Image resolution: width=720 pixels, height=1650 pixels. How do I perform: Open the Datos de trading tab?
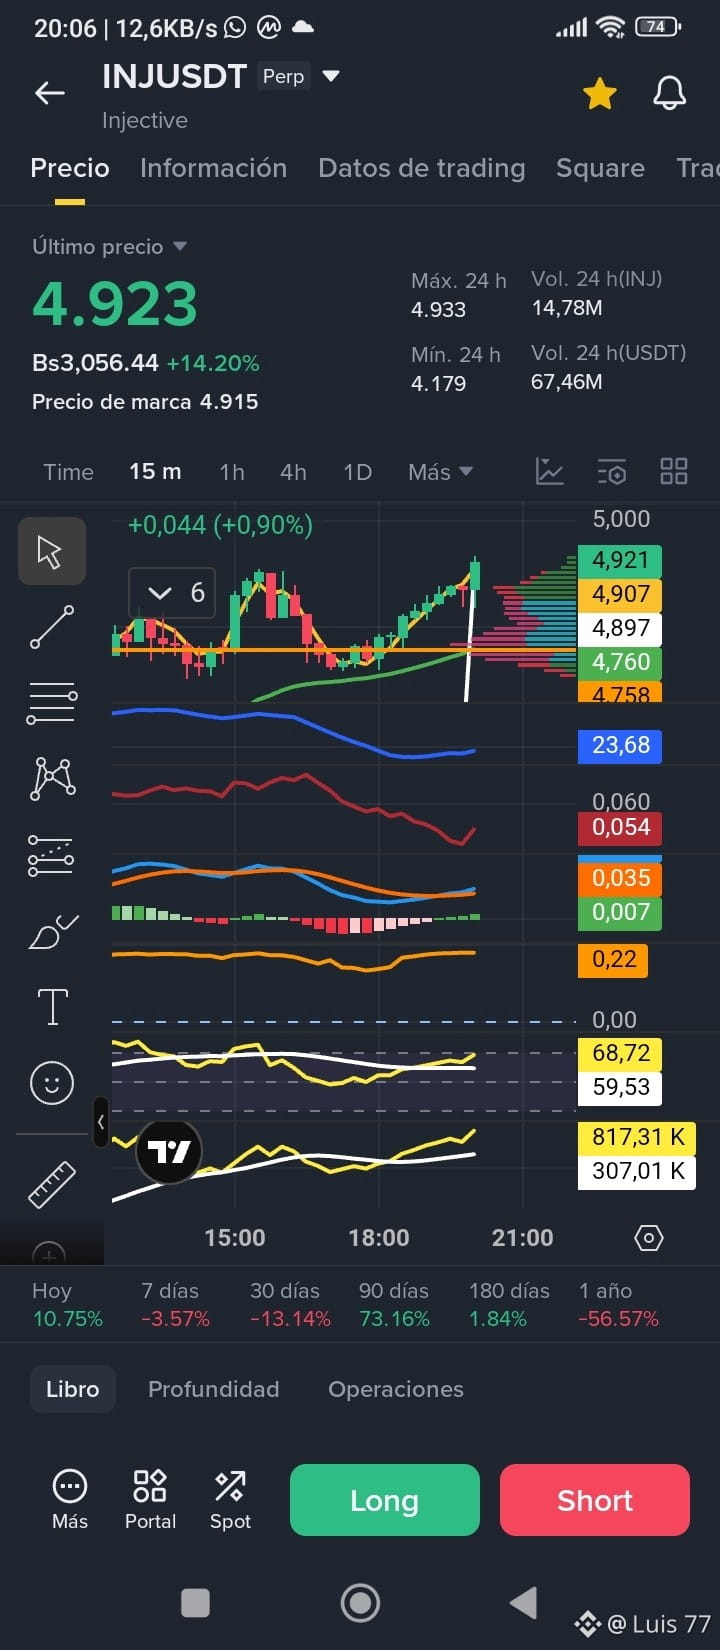[x=421, y=168]
